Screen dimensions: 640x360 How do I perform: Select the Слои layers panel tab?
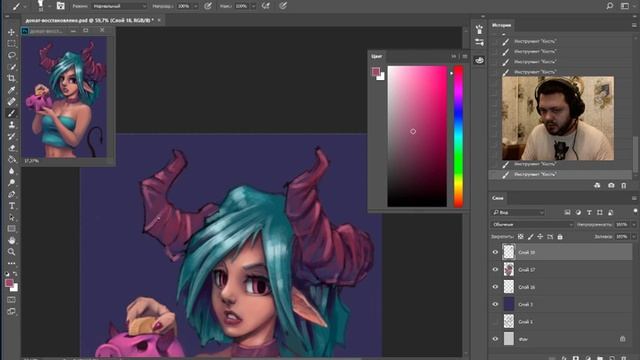point(498,198)
